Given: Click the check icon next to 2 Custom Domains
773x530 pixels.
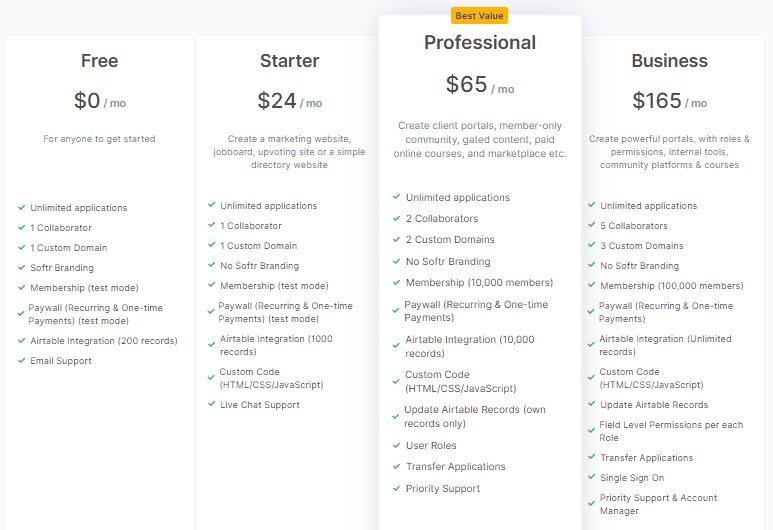Looking at the screenshot, I should coord(396,239).
